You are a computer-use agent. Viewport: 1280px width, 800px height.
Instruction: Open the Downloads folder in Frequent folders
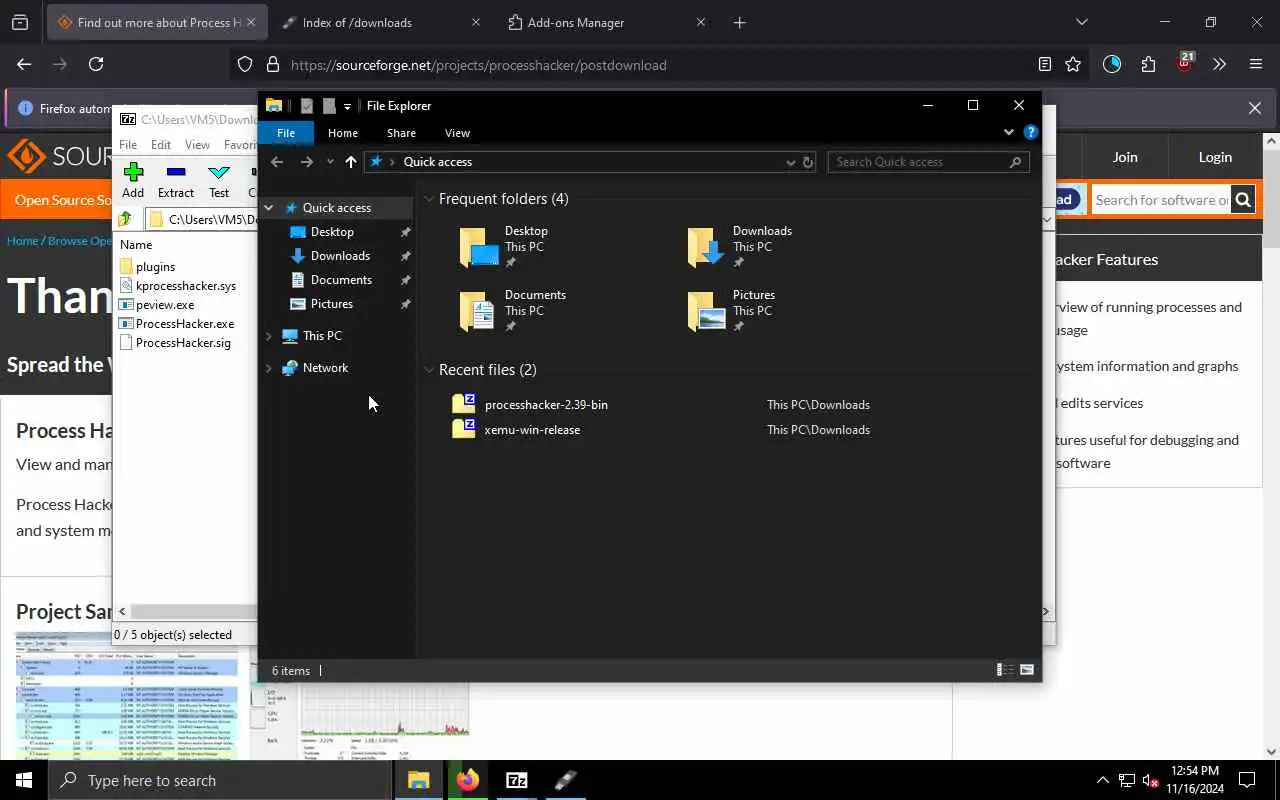740,246
